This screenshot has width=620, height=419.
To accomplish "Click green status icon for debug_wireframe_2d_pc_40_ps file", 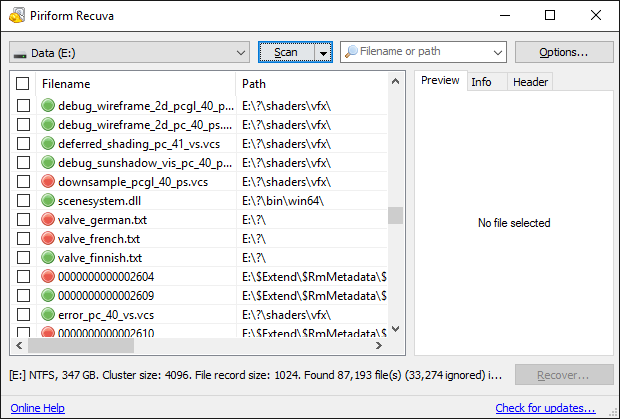I will point(48,125).
